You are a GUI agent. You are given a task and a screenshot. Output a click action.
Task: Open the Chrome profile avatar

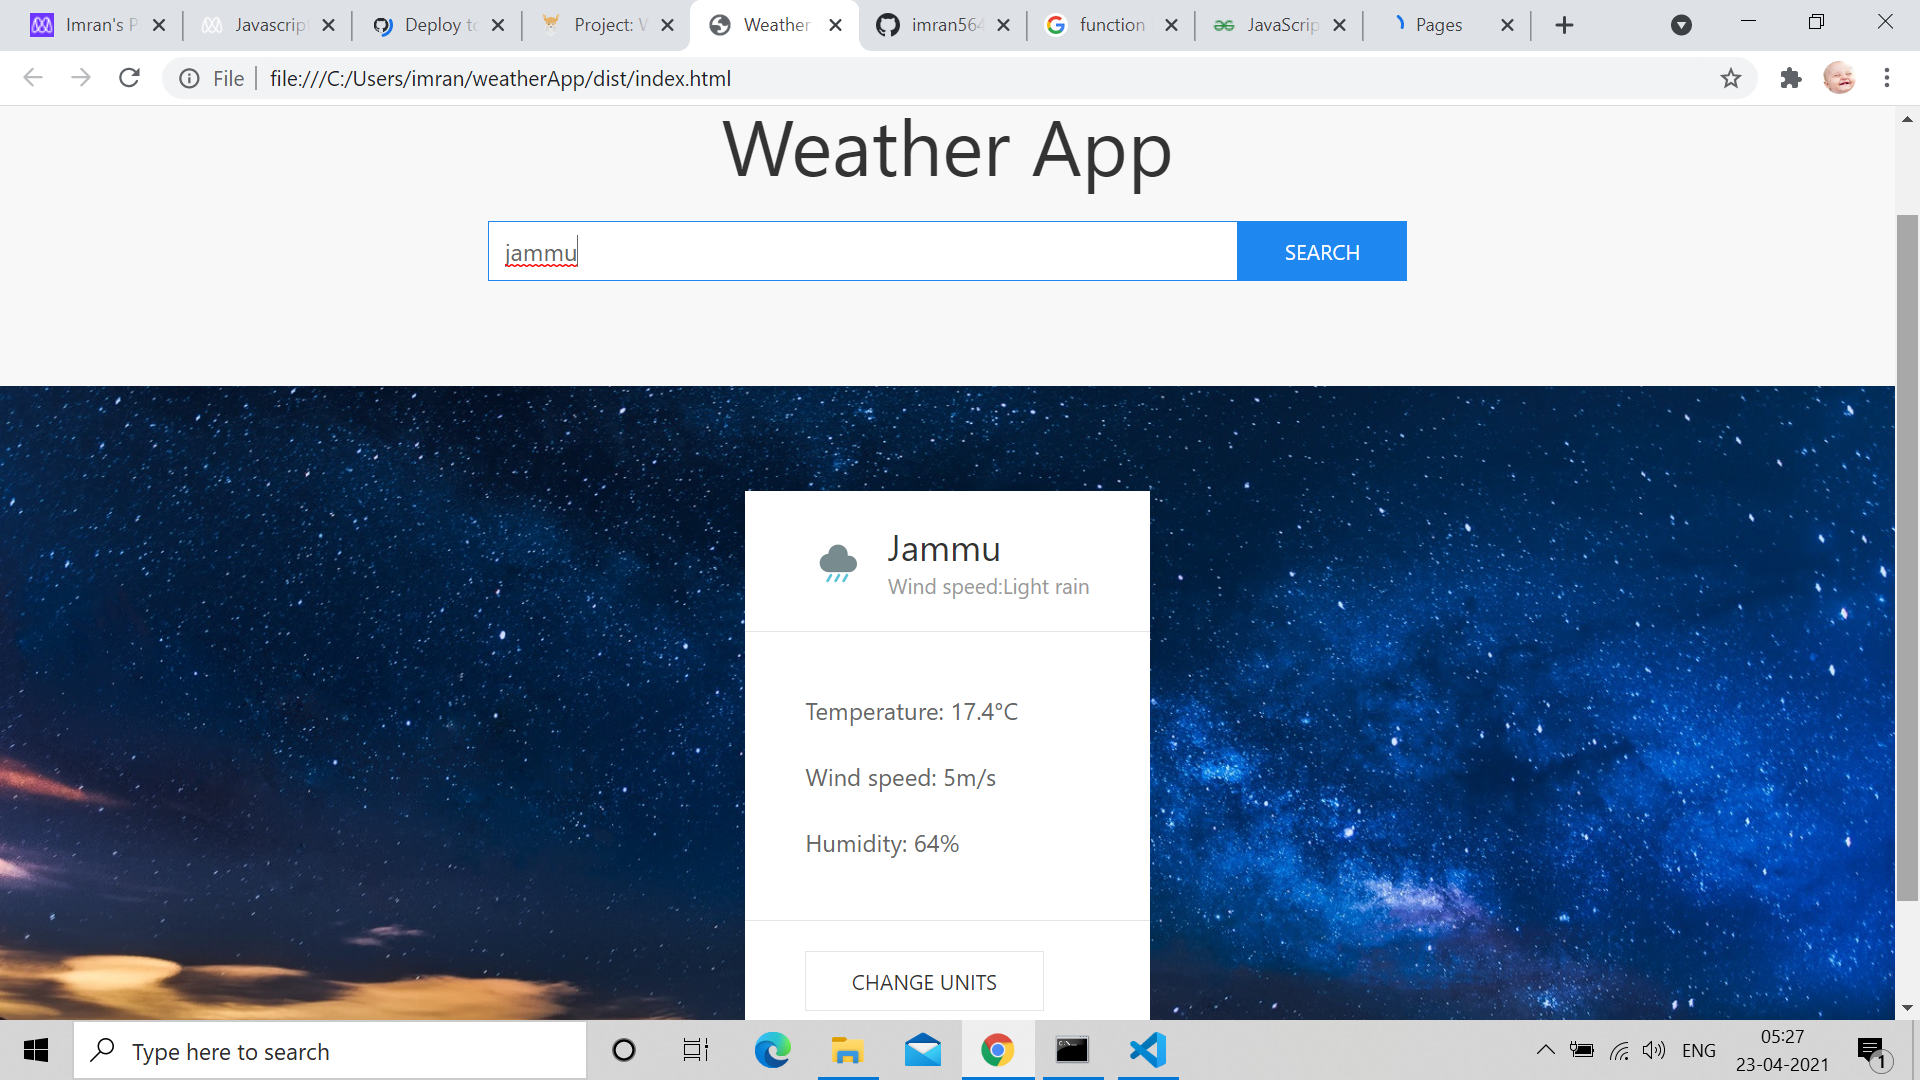point(1838,78)
